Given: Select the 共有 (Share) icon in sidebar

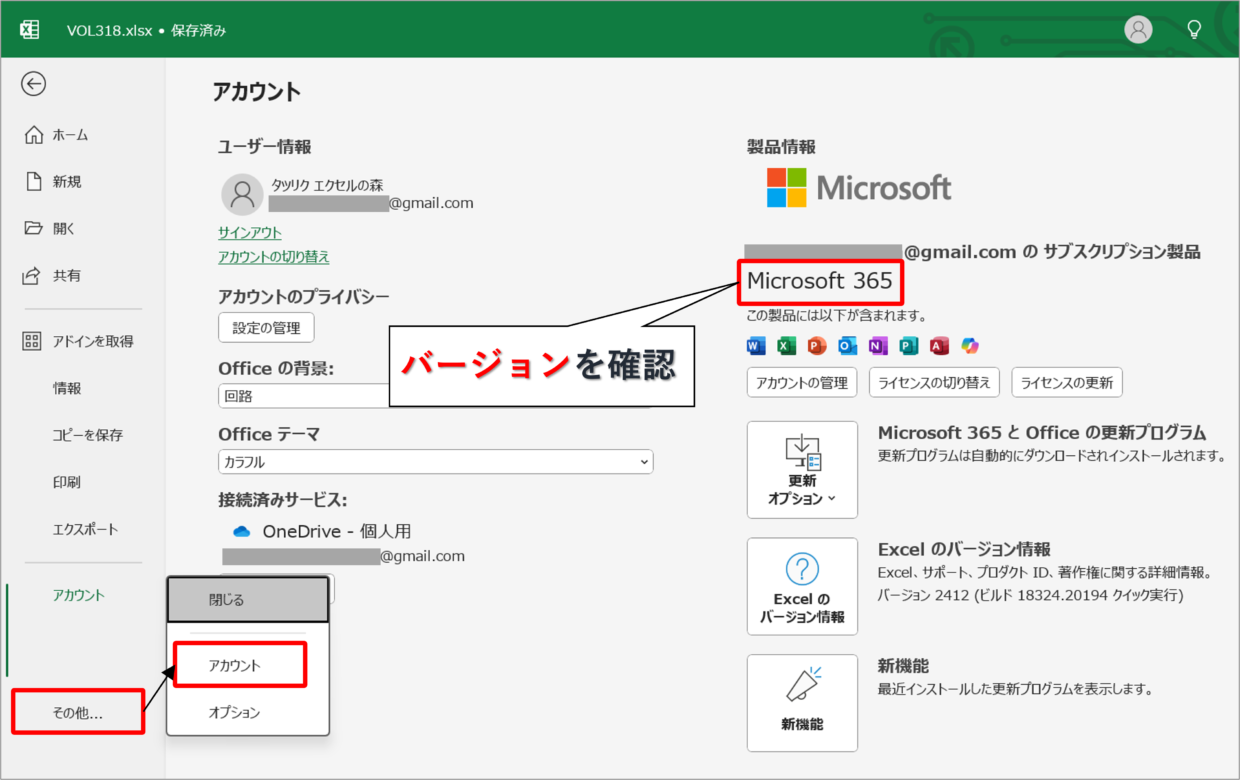Looking at the screenshot, I should point(34,275).
